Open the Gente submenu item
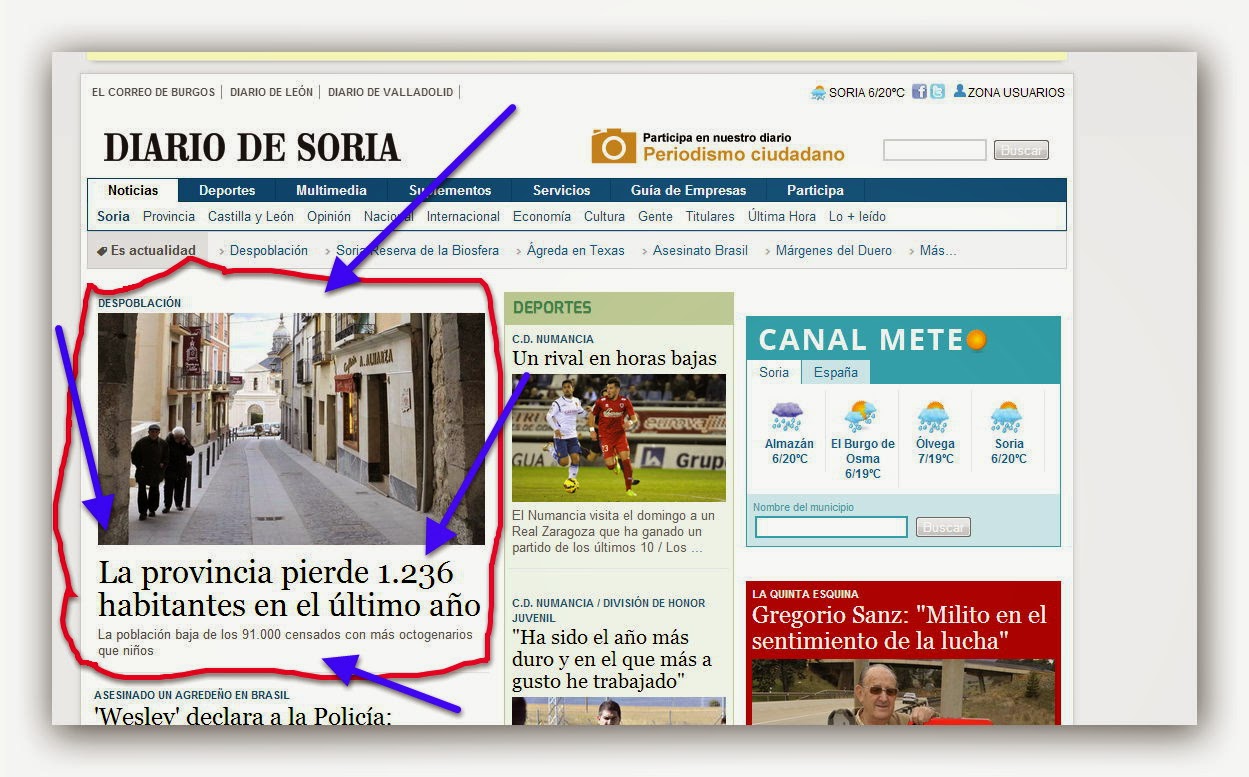 click(655, 216)
